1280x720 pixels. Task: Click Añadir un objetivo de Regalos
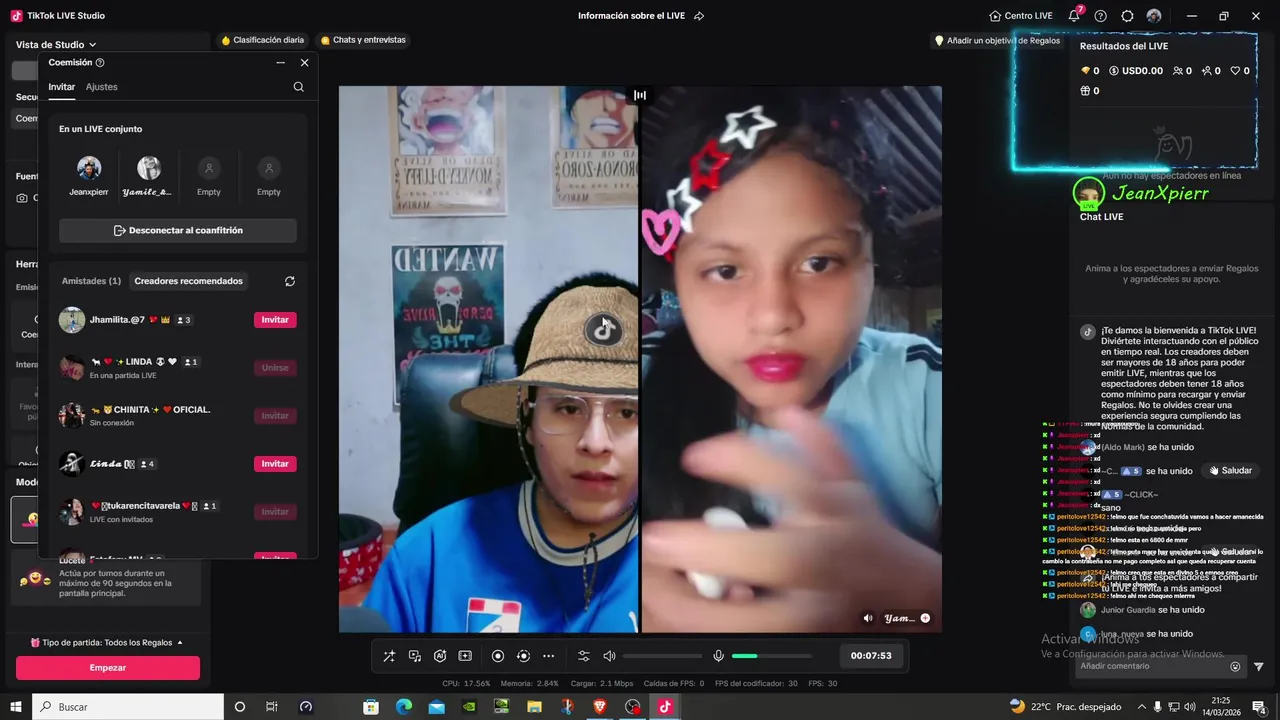point(997,41)
